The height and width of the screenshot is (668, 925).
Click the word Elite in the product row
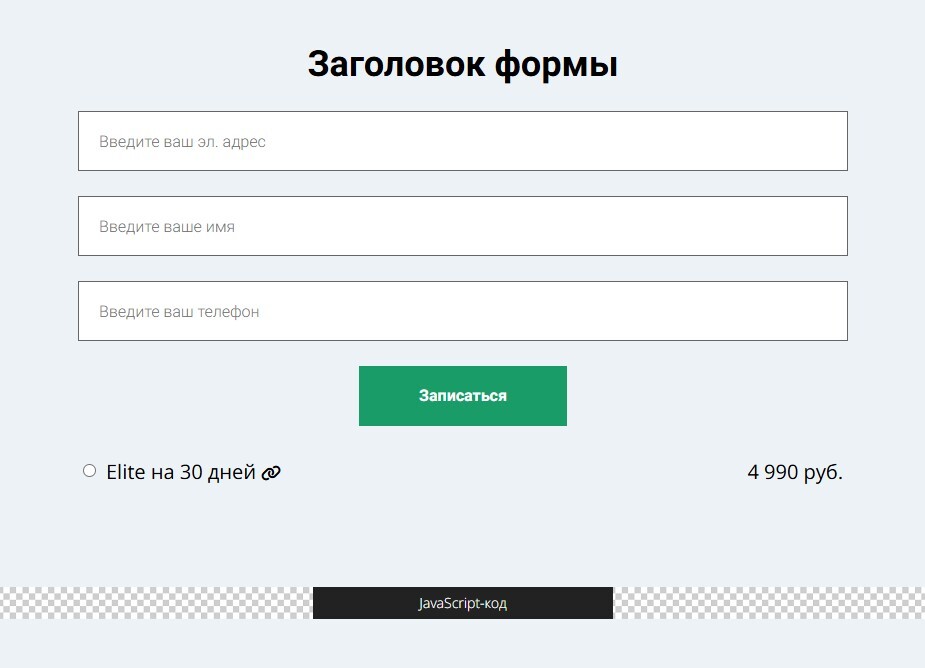click(126, 472)
